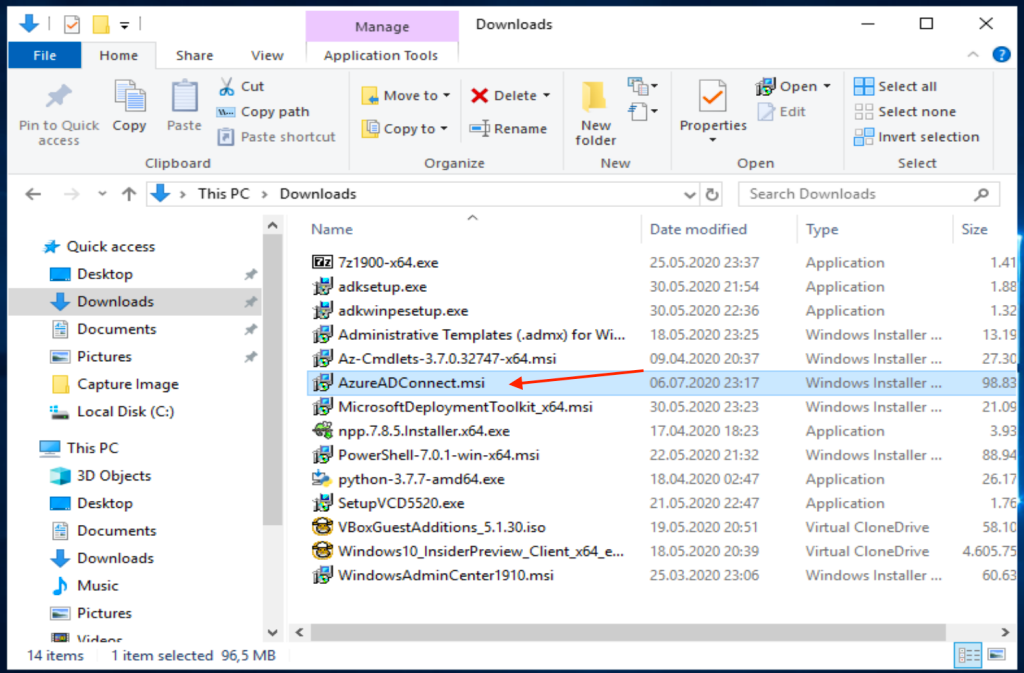Click the npp.7.8.5.Installer.x64.exe icon
Viewport: 1024px width, 673px height.
pos(323,431)
